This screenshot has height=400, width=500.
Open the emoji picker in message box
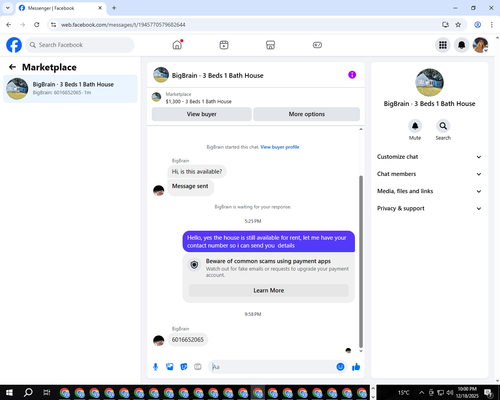340,367
